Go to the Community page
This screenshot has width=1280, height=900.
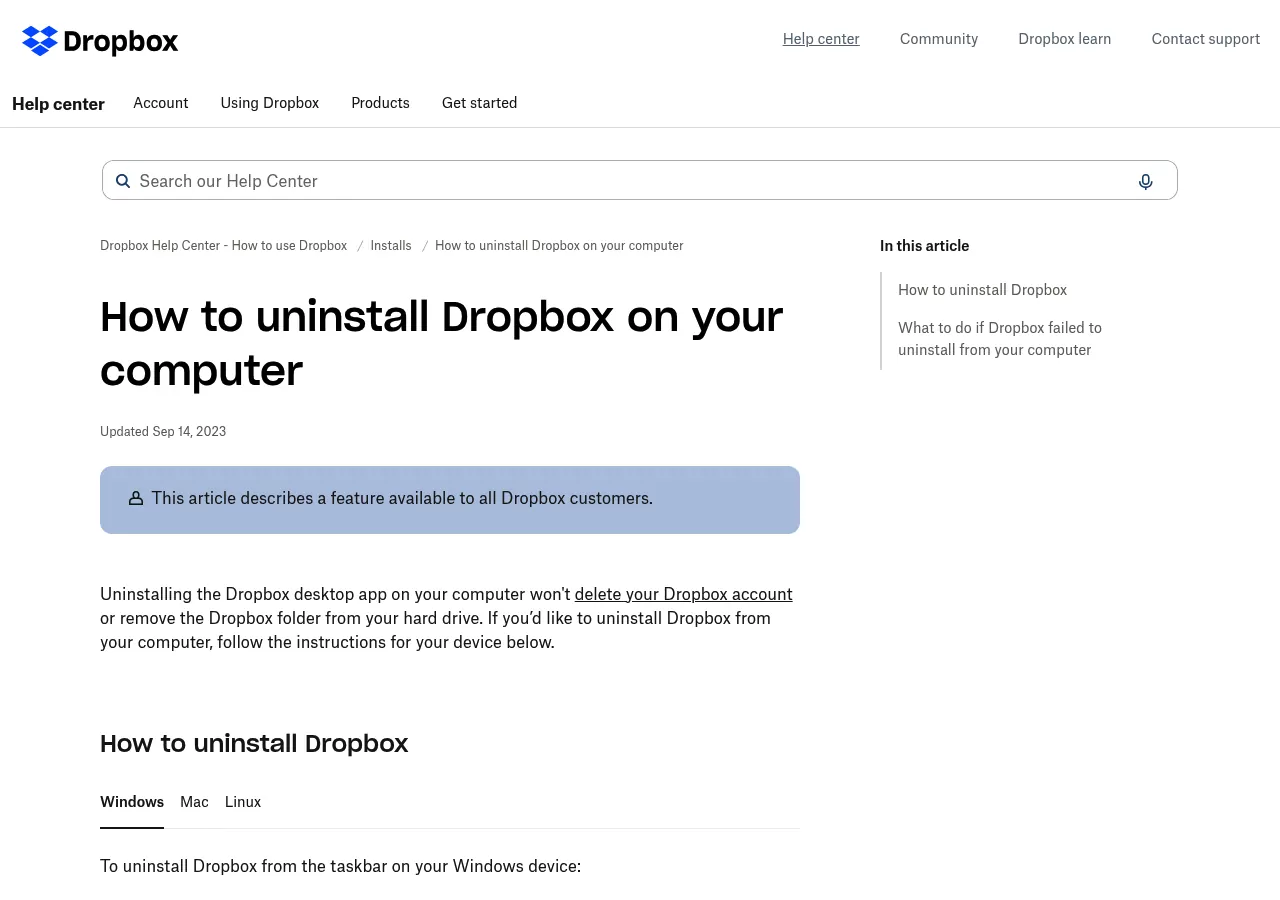pyautogui.click(x=939, y=39)
